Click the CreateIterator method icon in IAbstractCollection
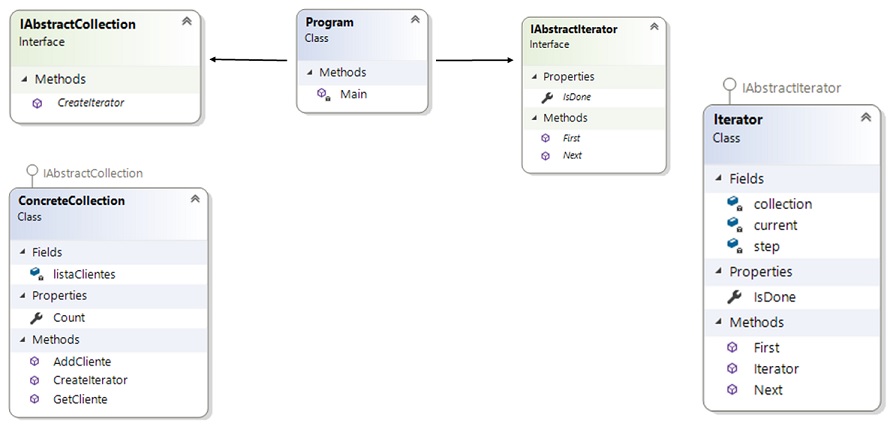The height and width of the screenshot is (428, 890). tap(37, 103)
